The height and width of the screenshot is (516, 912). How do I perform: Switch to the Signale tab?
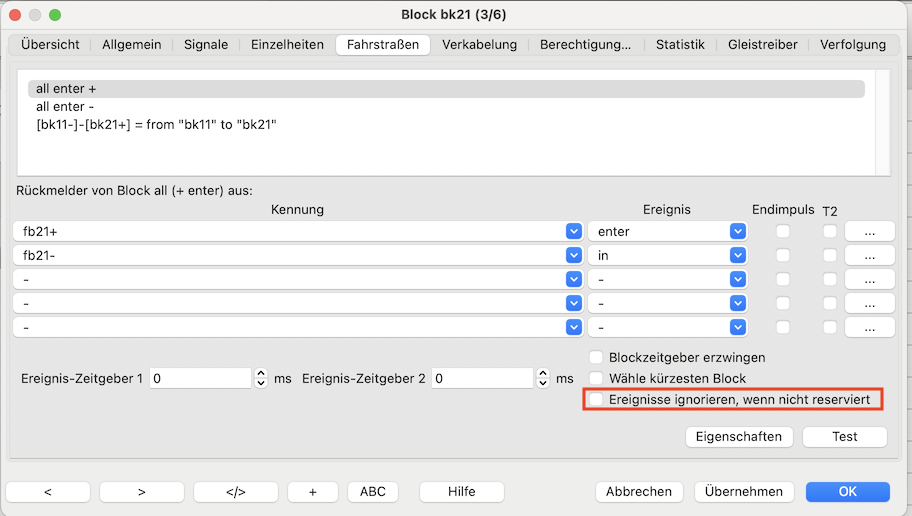[x=205, y=44]
